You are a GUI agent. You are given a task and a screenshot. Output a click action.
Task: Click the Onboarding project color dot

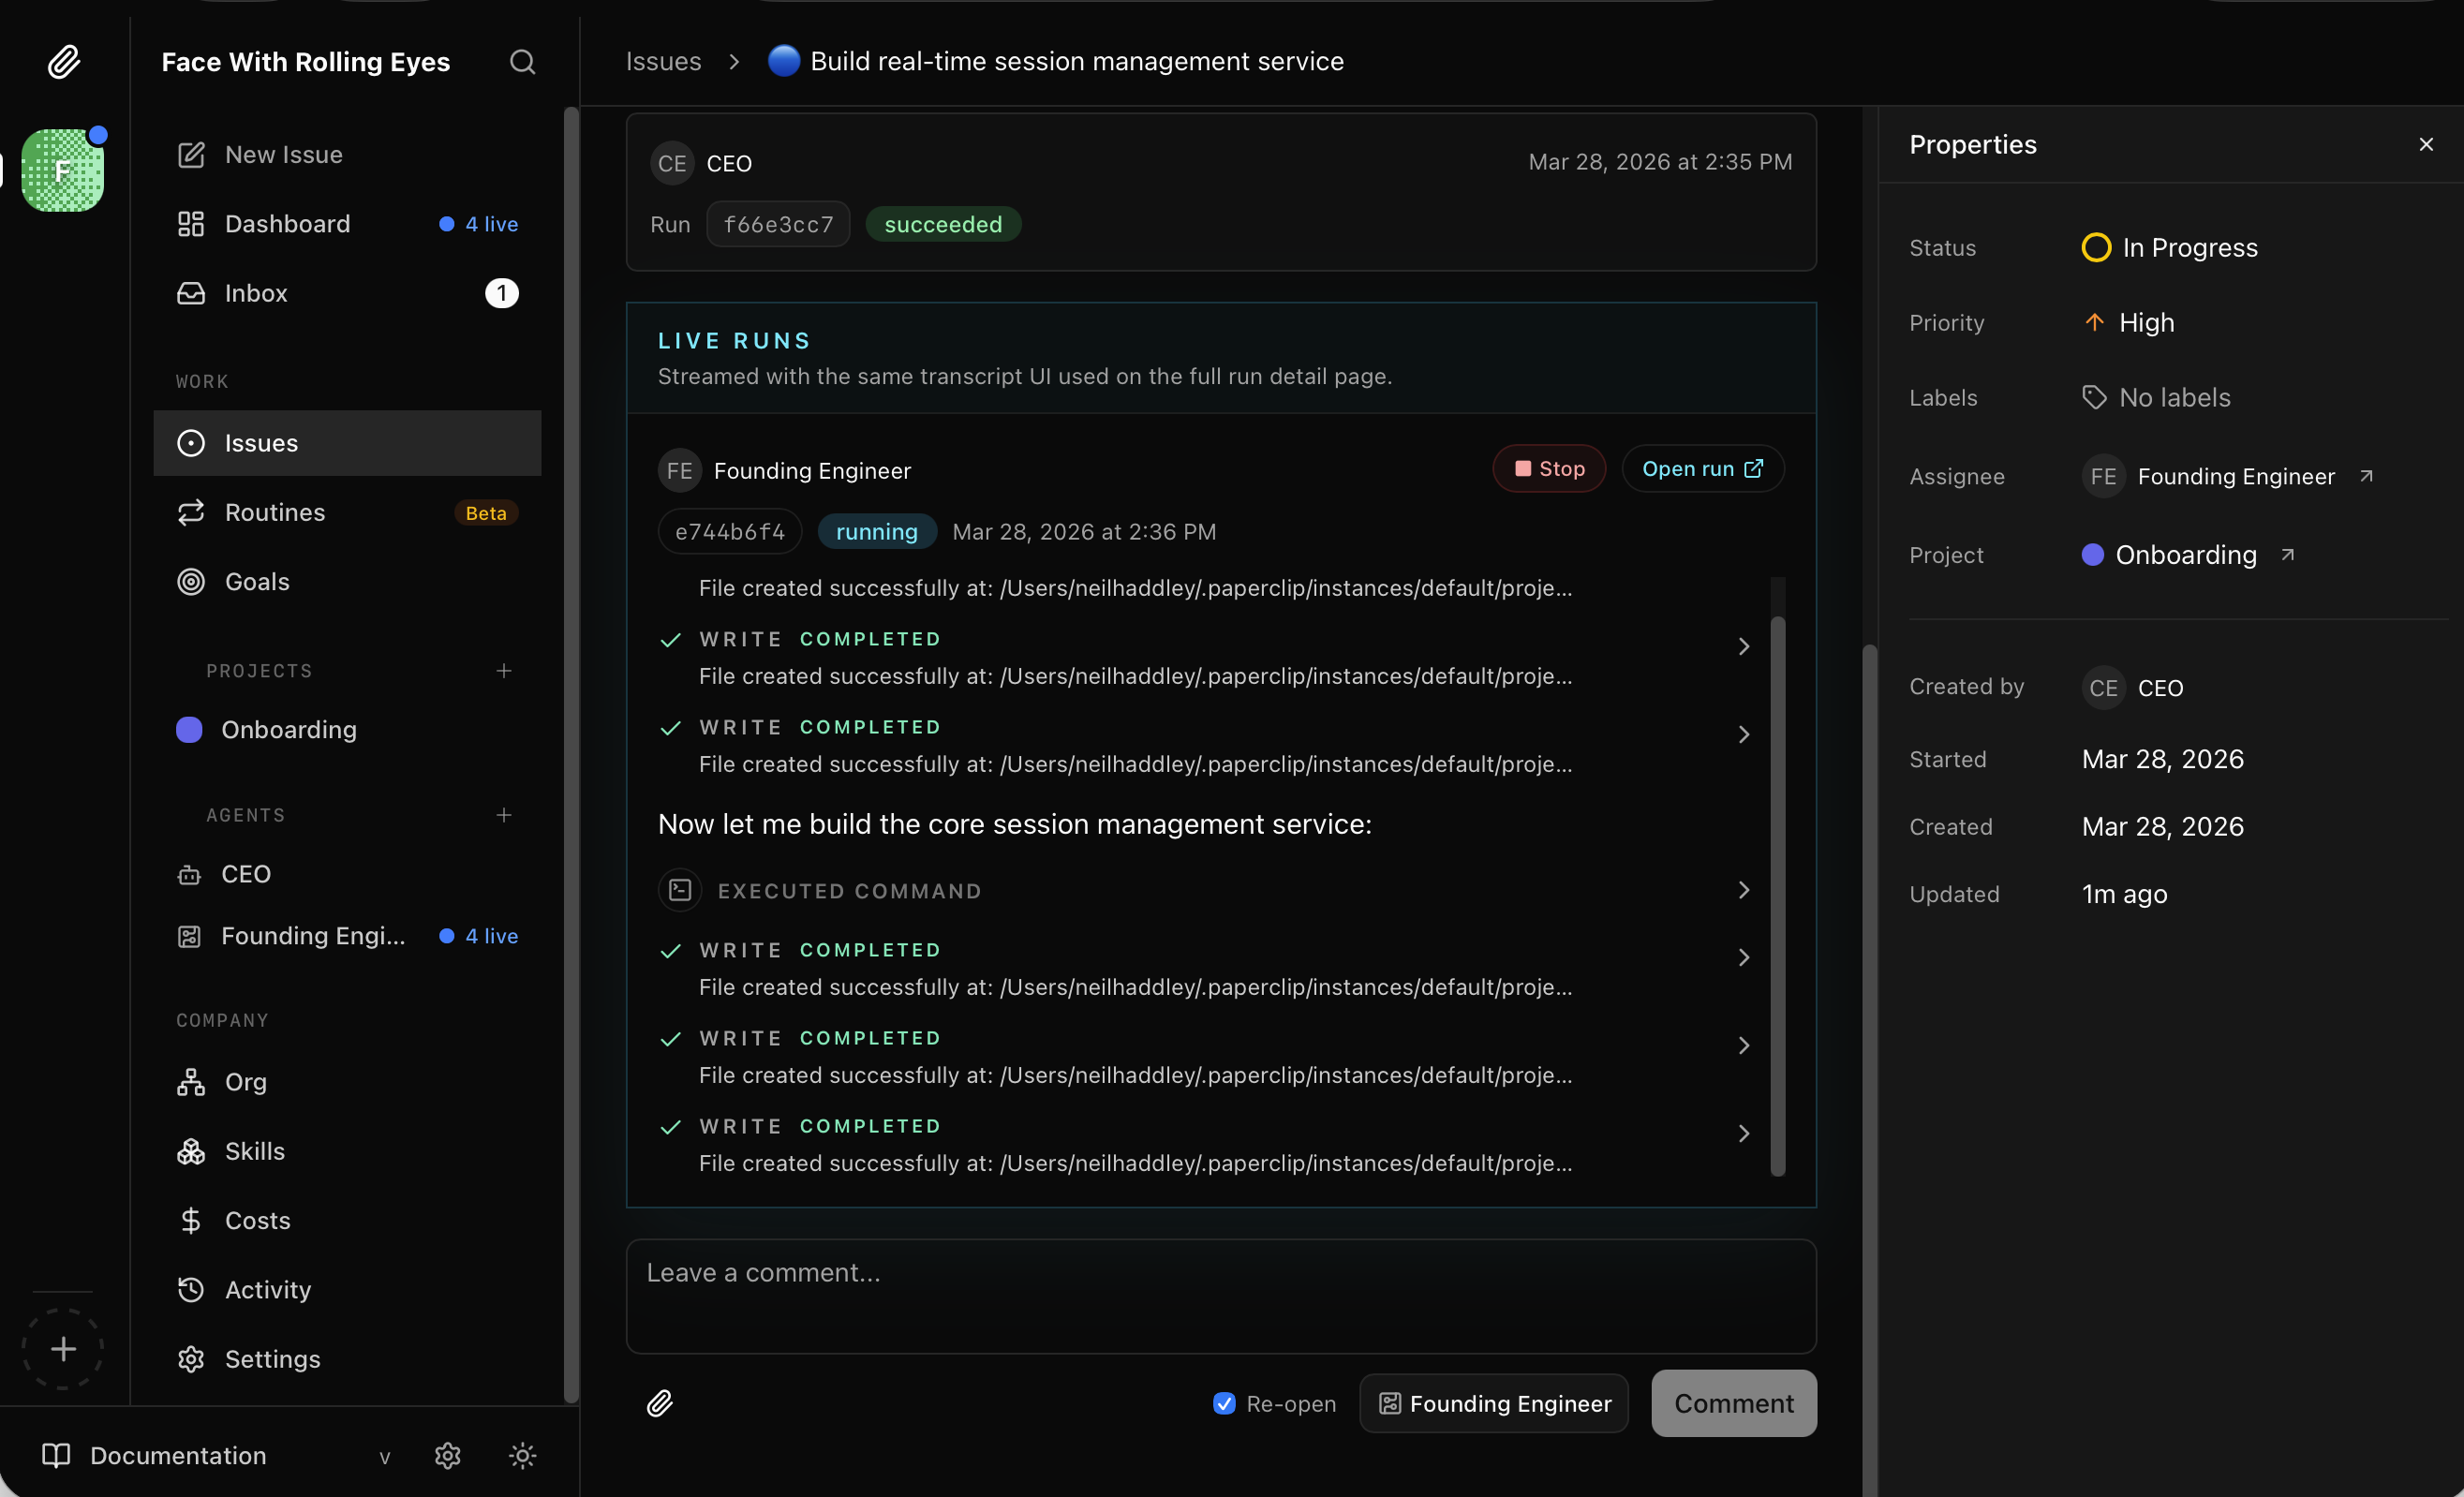pos(2093,555)
